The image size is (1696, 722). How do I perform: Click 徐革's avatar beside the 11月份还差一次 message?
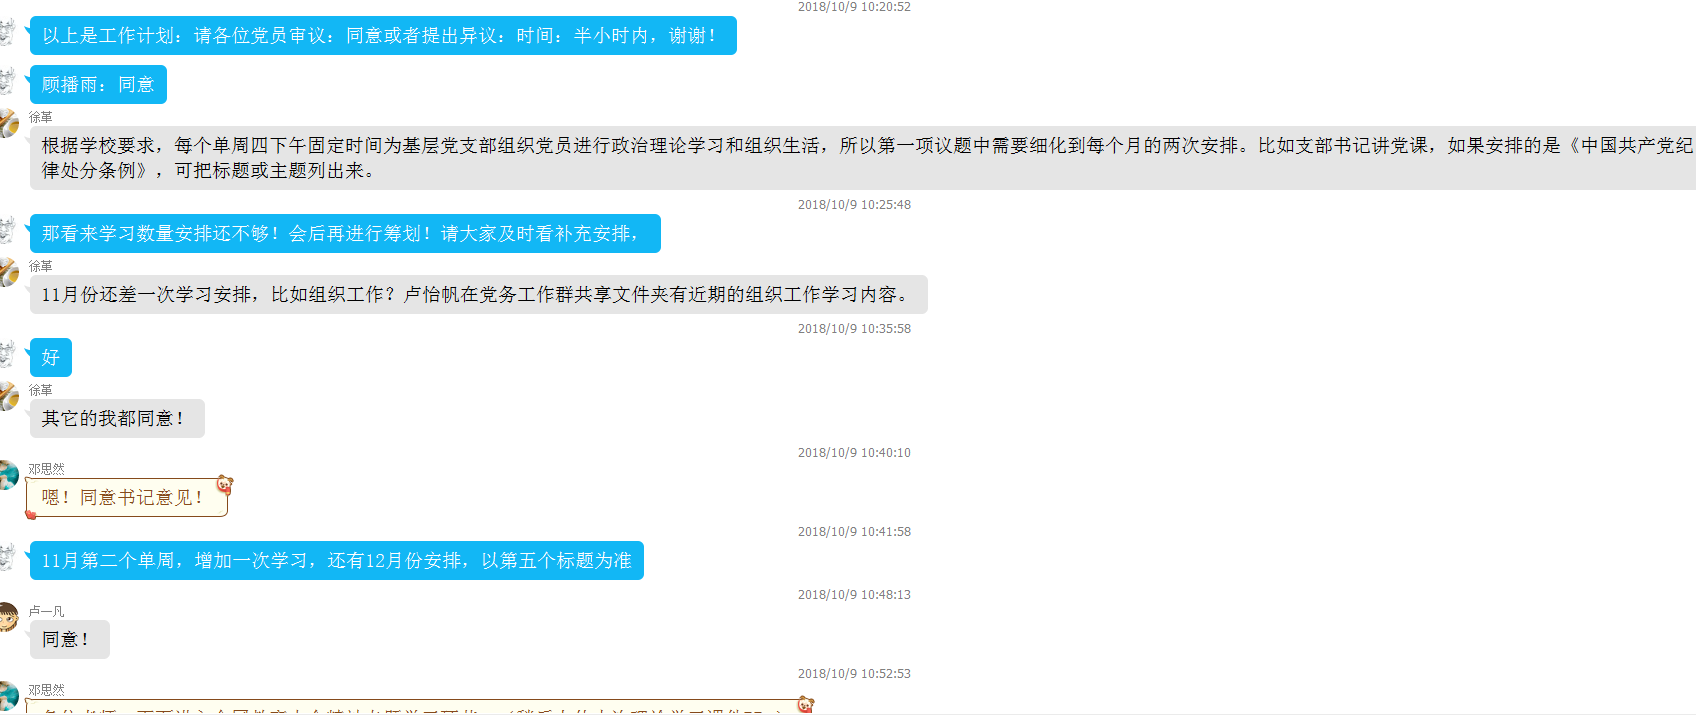tap(8, 272)
